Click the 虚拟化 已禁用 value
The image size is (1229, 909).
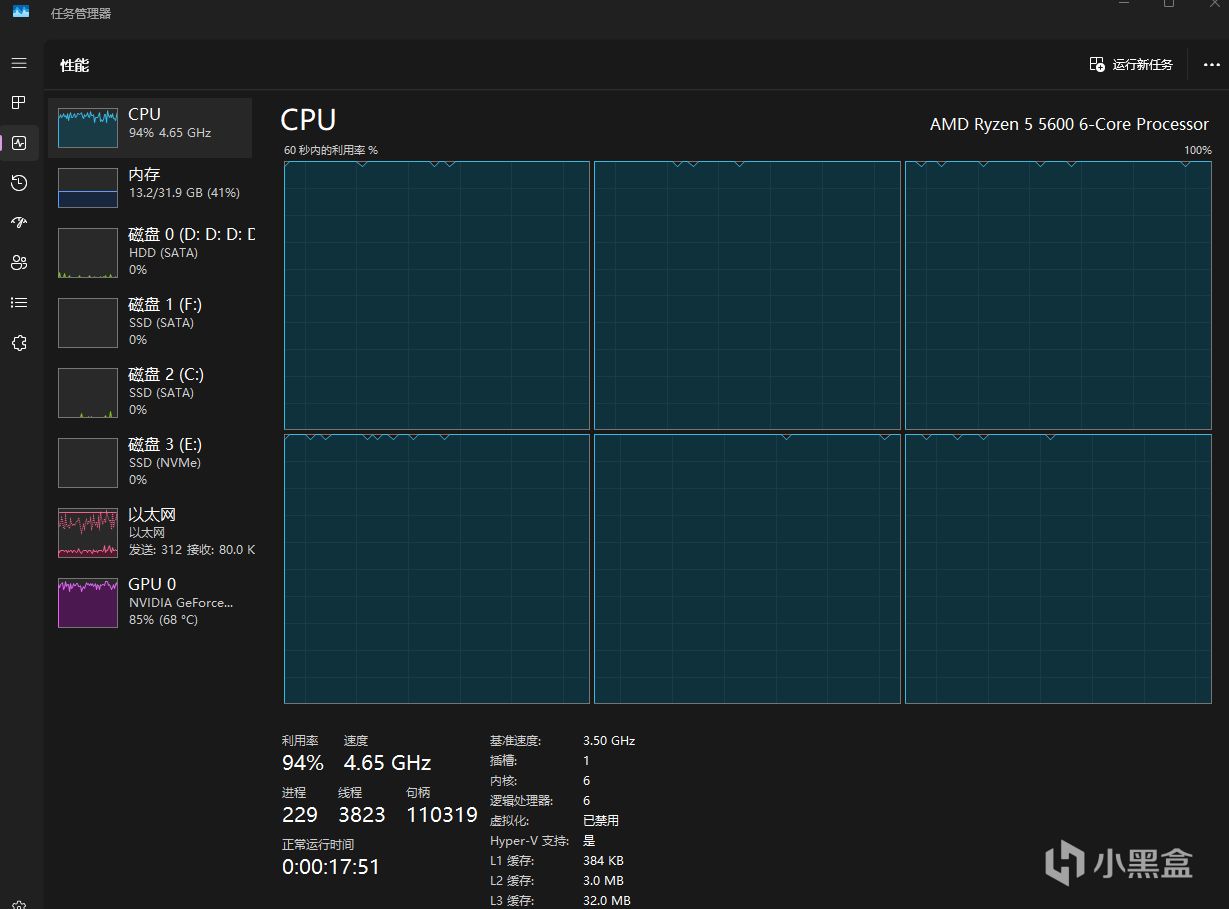[601, 820]
